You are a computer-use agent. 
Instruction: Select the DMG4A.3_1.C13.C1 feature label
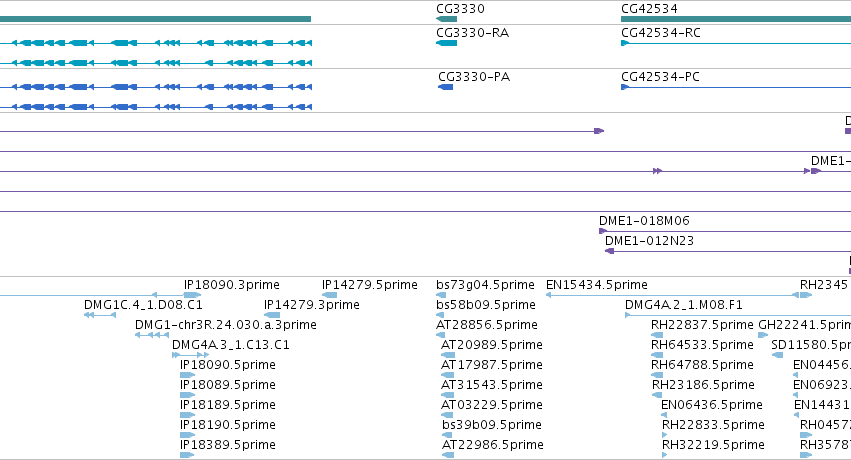(x=231, y=345)
